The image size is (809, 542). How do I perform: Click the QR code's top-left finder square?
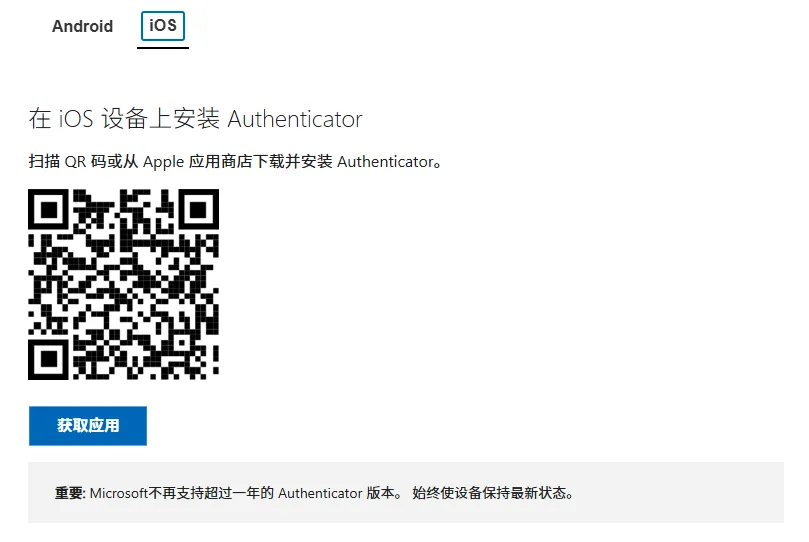click(48, 209)
